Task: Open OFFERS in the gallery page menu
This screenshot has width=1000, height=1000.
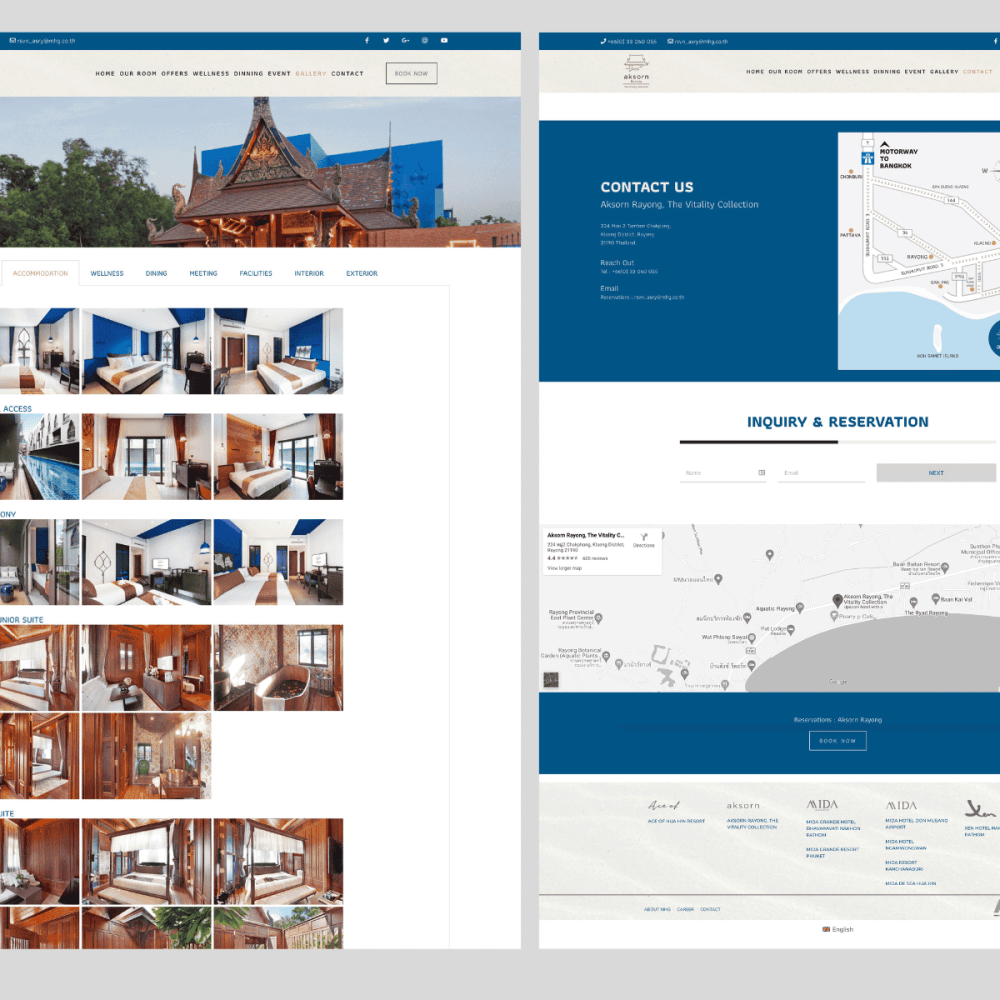Action: [x=175, y=73]
